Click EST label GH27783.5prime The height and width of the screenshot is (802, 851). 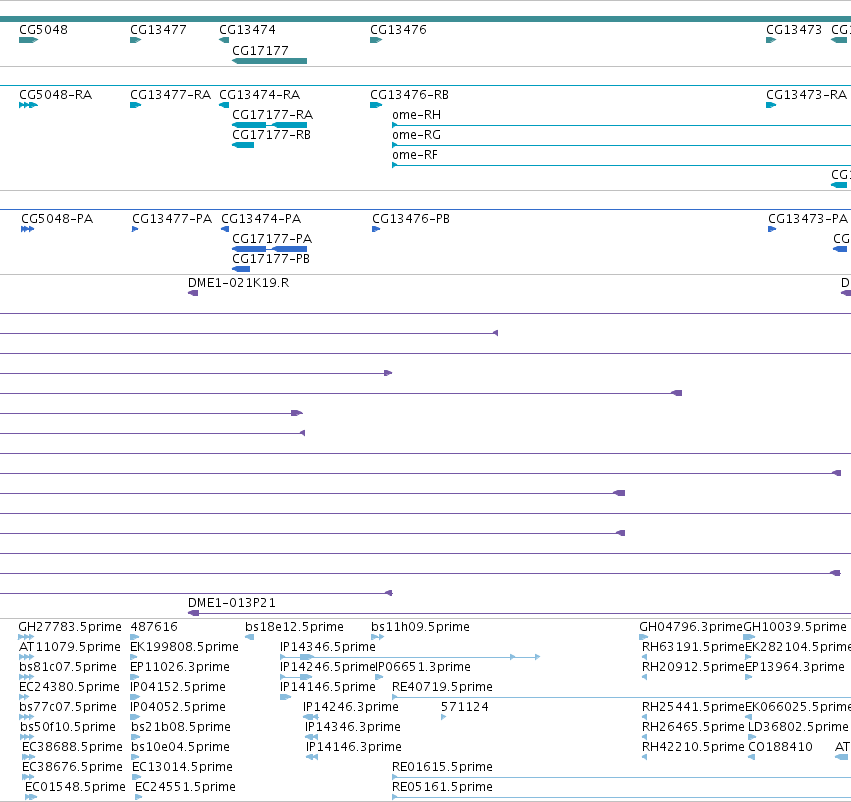point(70,627)
